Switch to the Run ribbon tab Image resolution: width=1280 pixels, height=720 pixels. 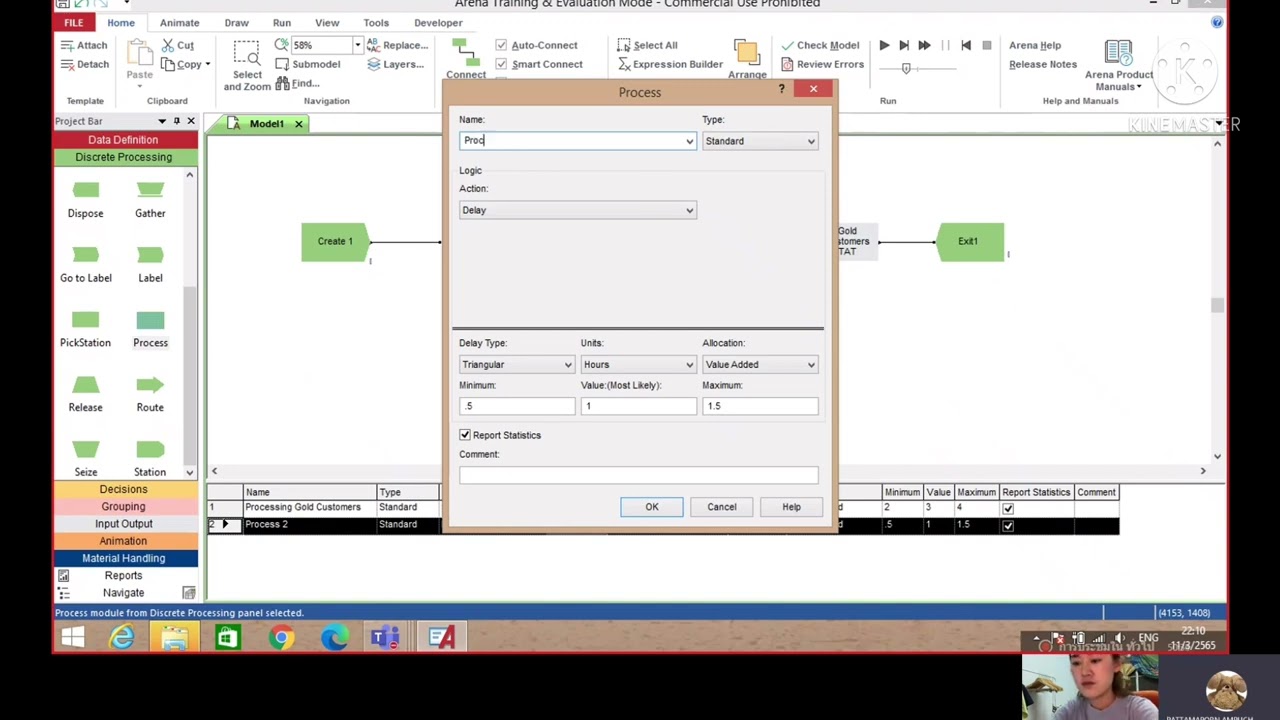pyautogui.click(x=282, y=23)
